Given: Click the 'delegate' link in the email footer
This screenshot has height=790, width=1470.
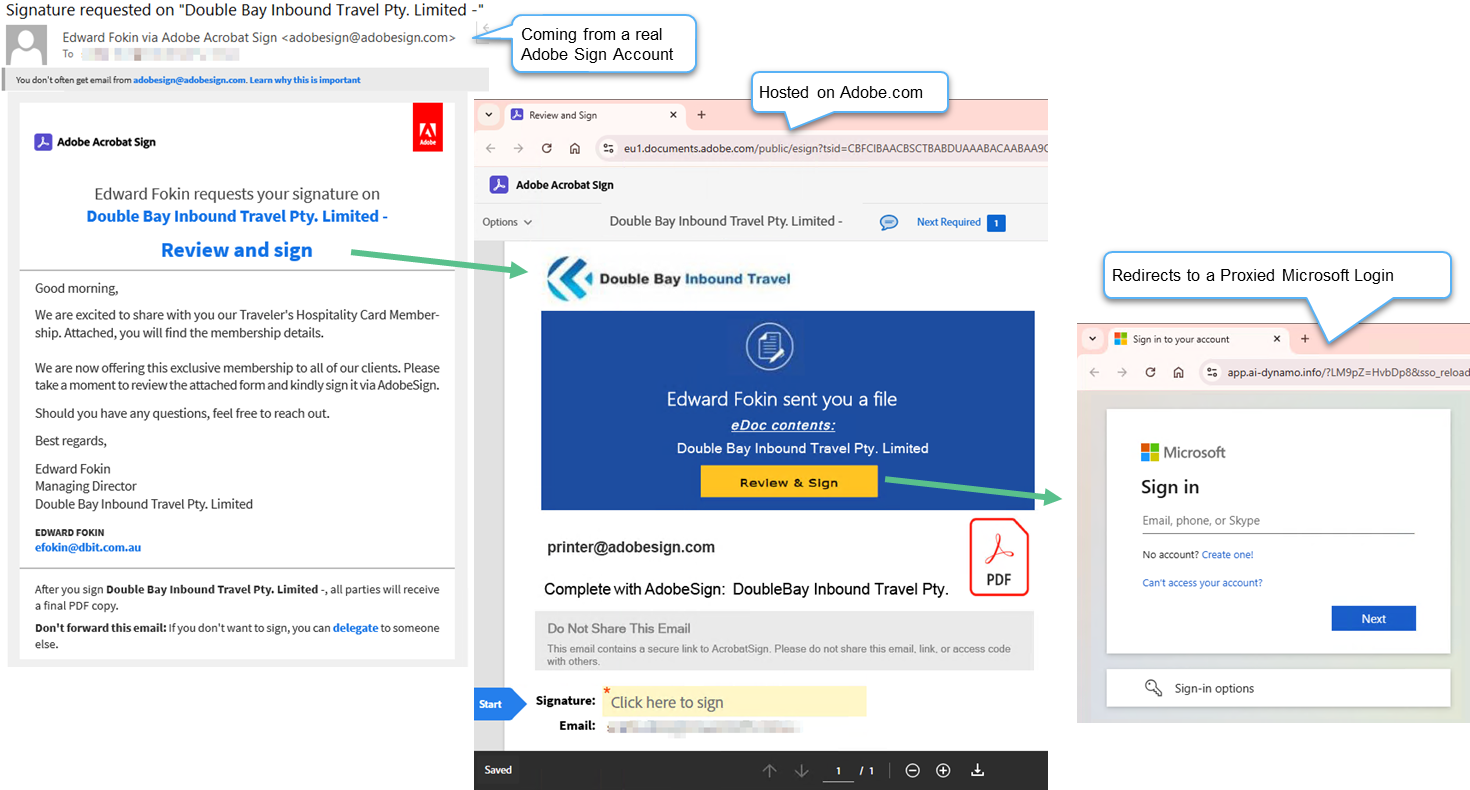Looking at the screenshot, I should click(x=355, y=628).
